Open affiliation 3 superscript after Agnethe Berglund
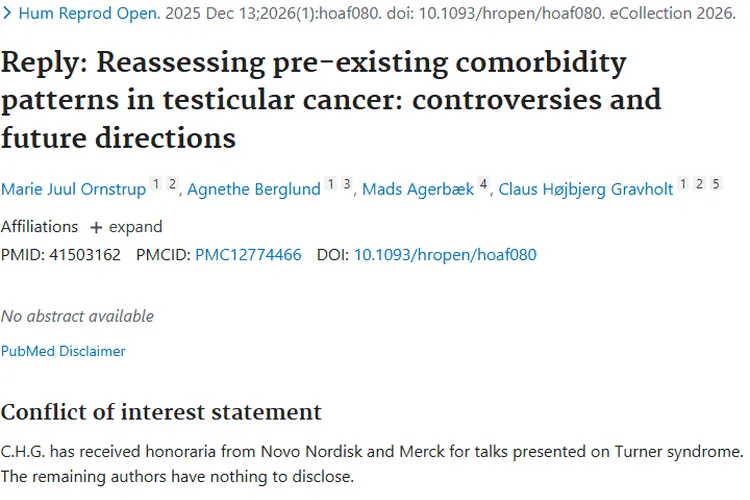750x500 pixels. pos(346,185)
